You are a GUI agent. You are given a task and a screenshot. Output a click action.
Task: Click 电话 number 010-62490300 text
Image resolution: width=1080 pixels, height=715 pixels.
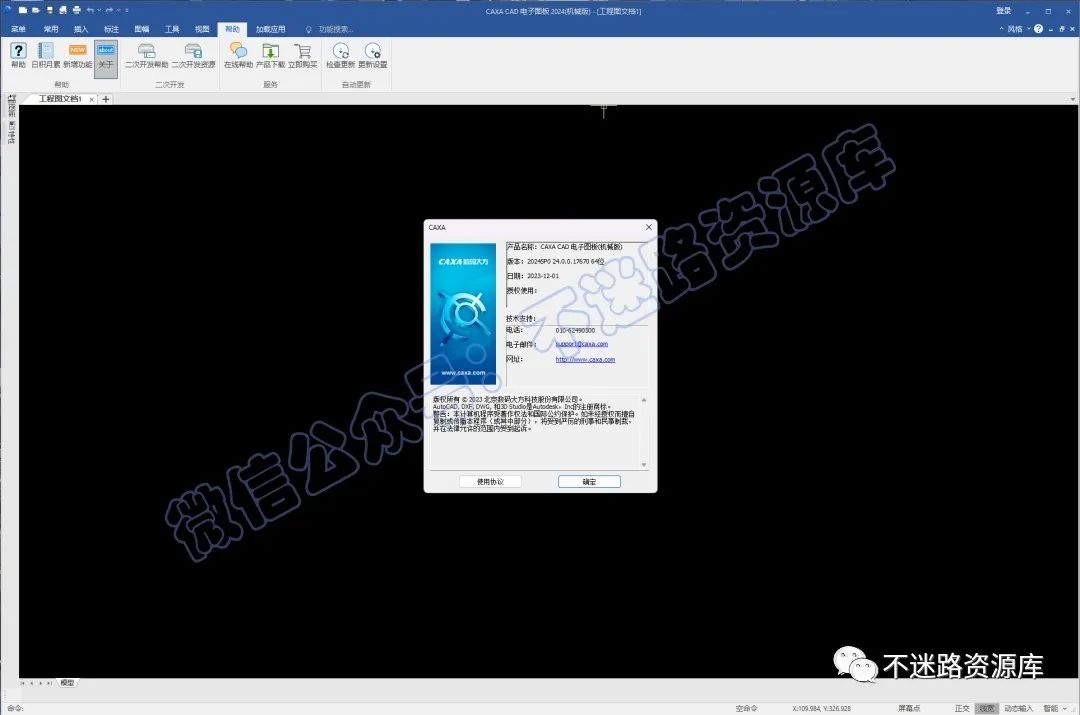(x=575, y=331)
